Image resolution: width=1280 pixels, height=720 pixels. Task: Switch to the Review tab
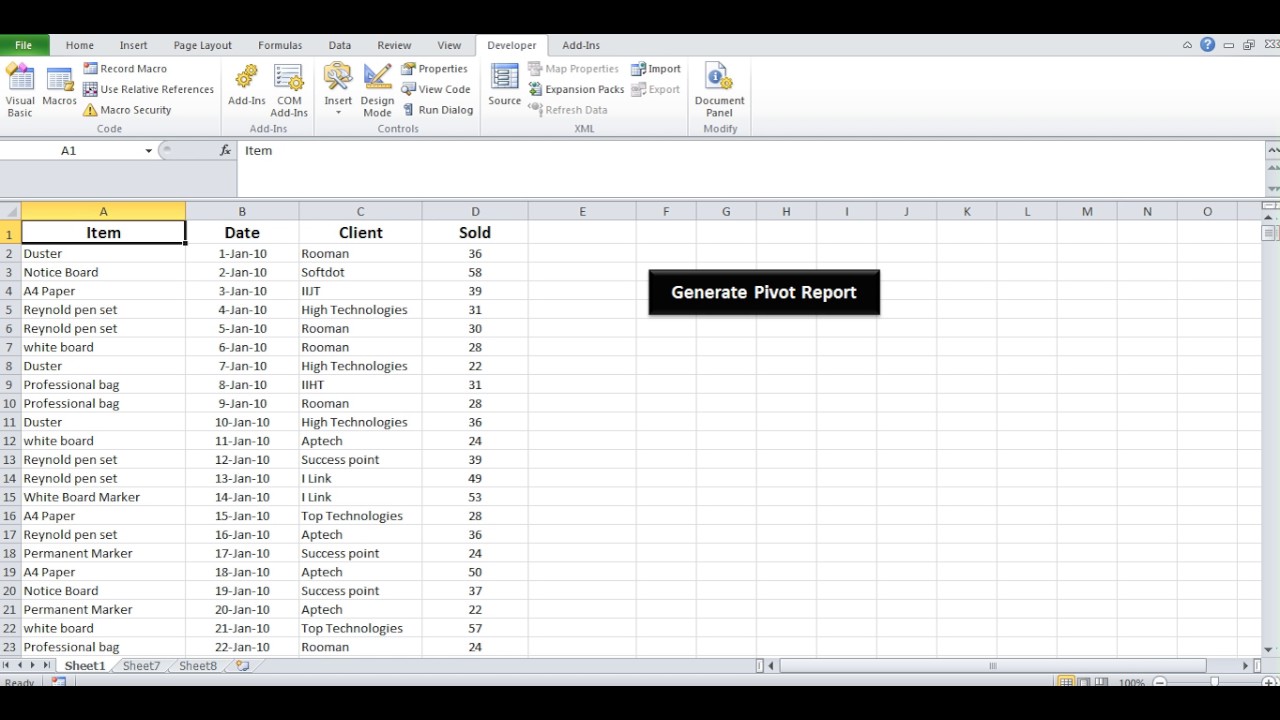coord(394,45)
